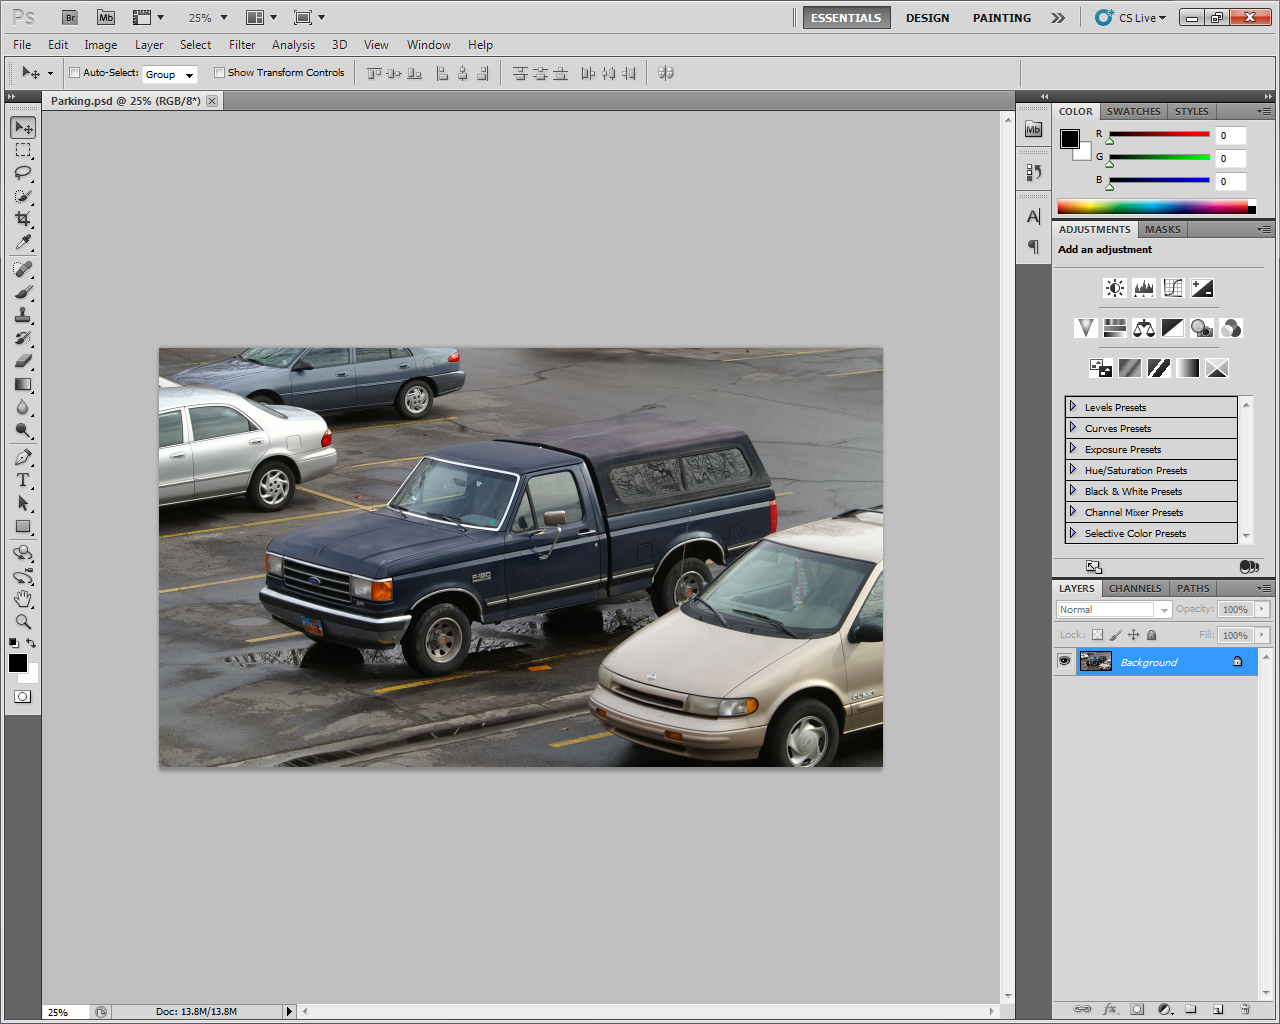
Task: Enable Show Transform Controls checkbox
Action: tap(220, 73)
